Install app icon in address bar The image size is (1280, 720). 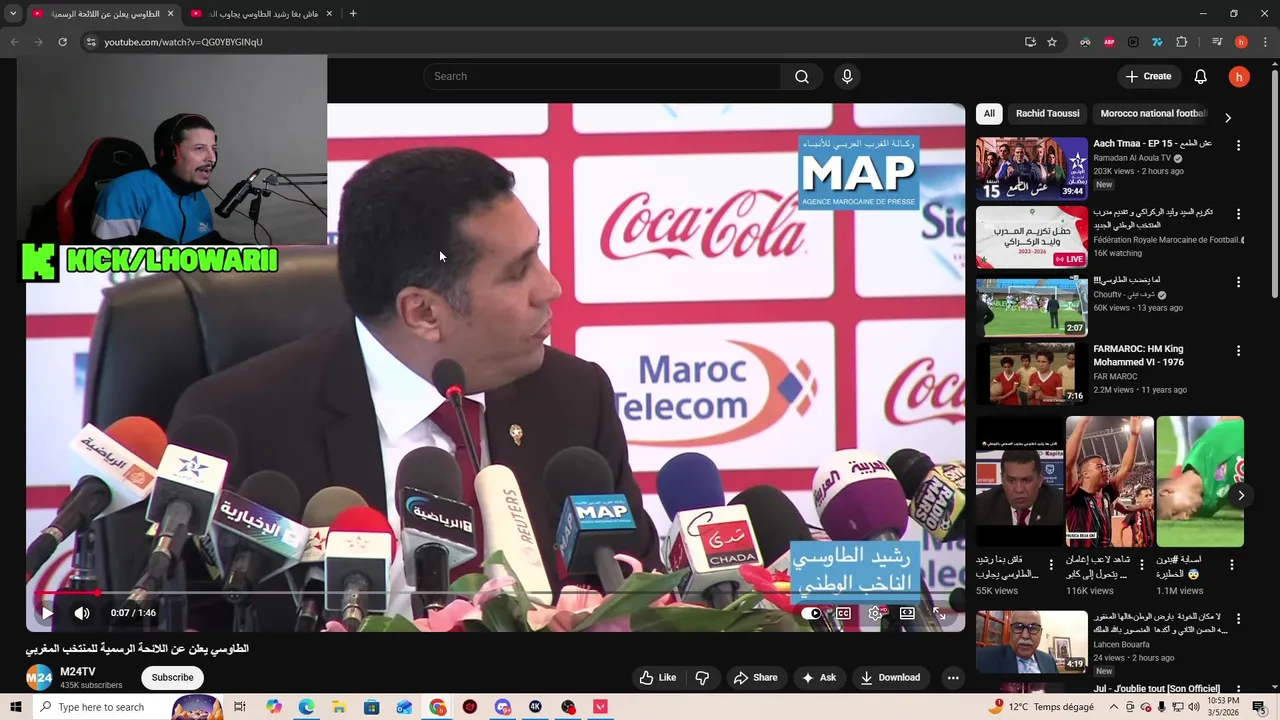[x=1030, y=42]
